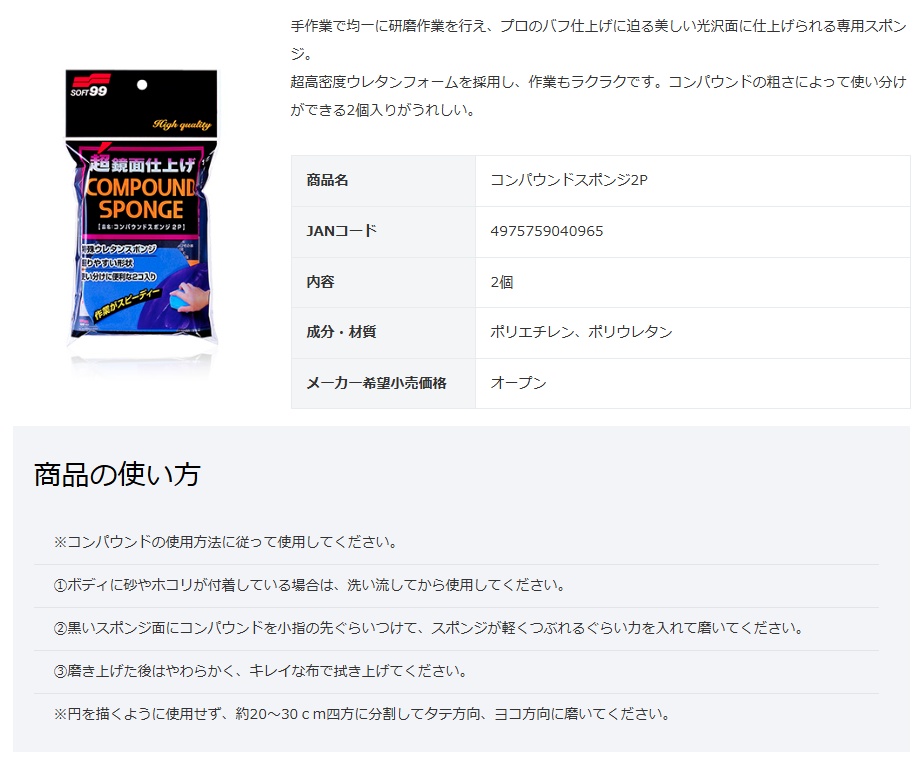Image resolution: width=922 pixels, height=765 pixels.
Task: Click the blue sponge shown in the photo
Action: tap(176, 302)
